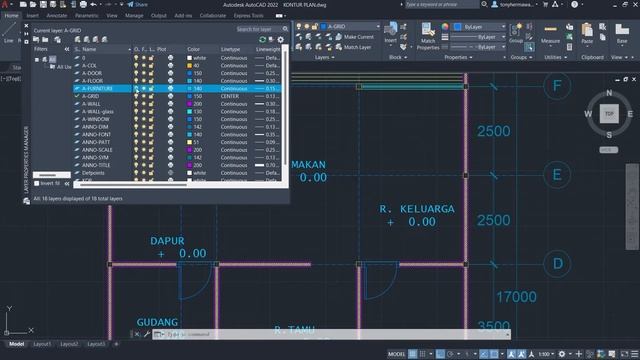
Task: Click the Share button in title bar
Action: click(138, 4)
